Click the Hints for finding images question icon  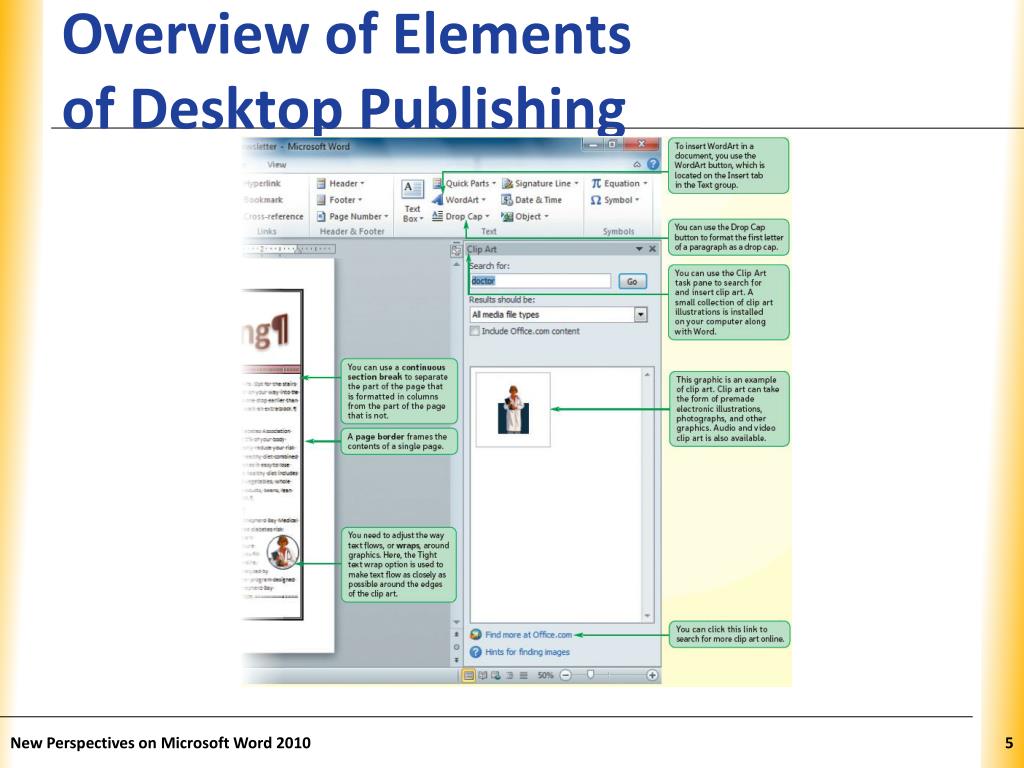(475, 652)
